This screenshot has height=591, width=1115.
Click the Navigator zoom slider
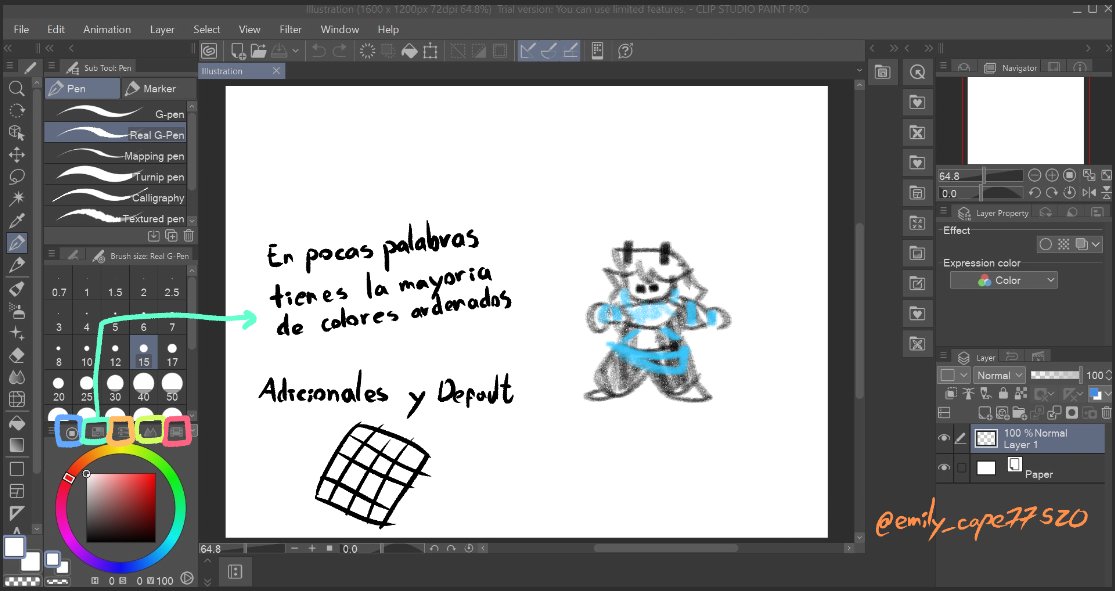tap(980, 175)
